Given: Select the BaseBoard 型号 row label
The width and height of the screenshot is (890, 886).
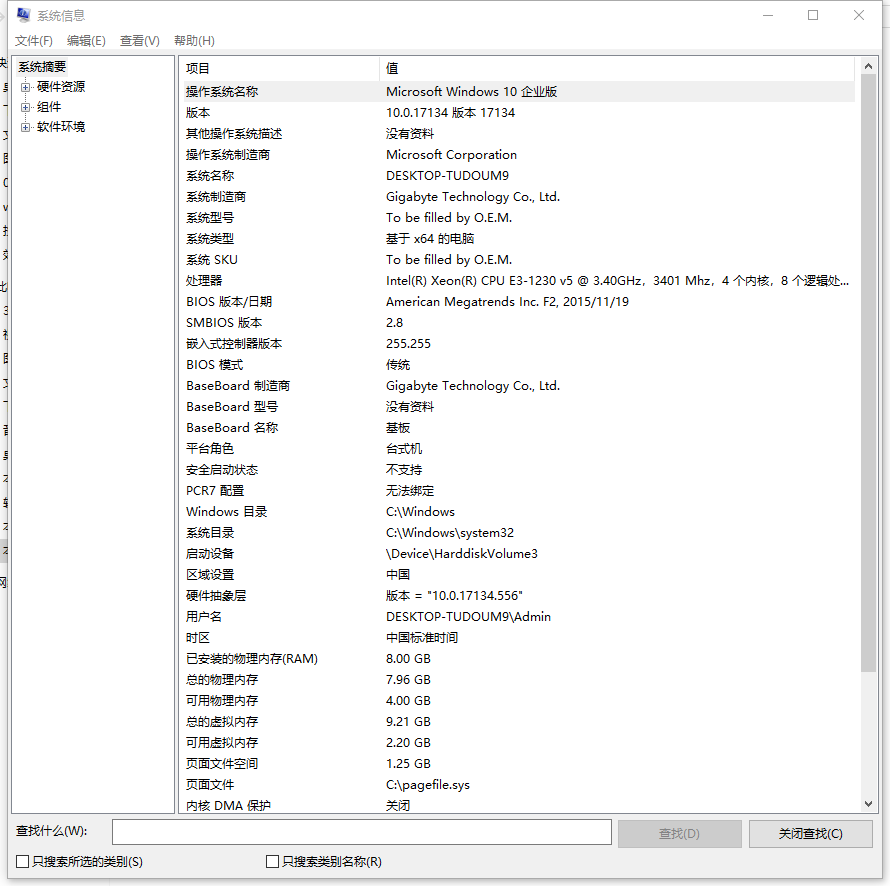Looking at the screenshot, I should pyautogui.click(x=232, y=407).
